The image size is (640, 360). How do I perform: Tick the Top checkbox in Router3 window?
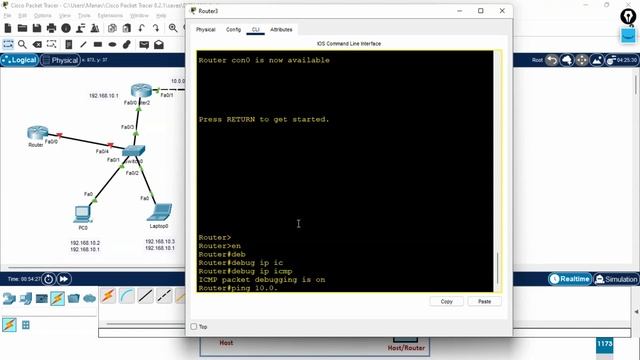(x=194, y=327)
